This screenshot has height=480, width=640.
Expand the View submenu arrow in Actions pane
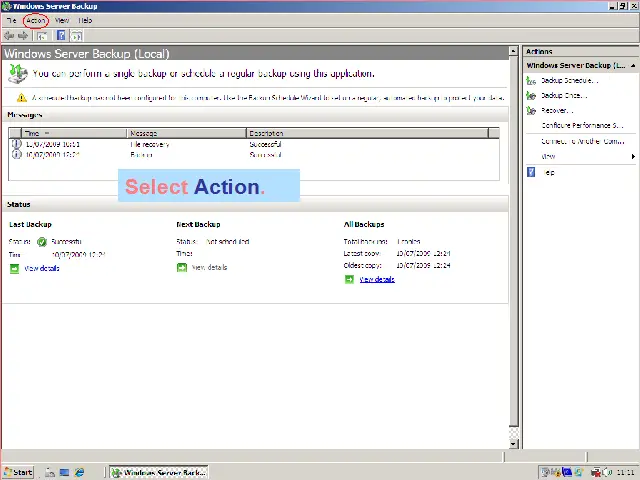tap(633, 156)
